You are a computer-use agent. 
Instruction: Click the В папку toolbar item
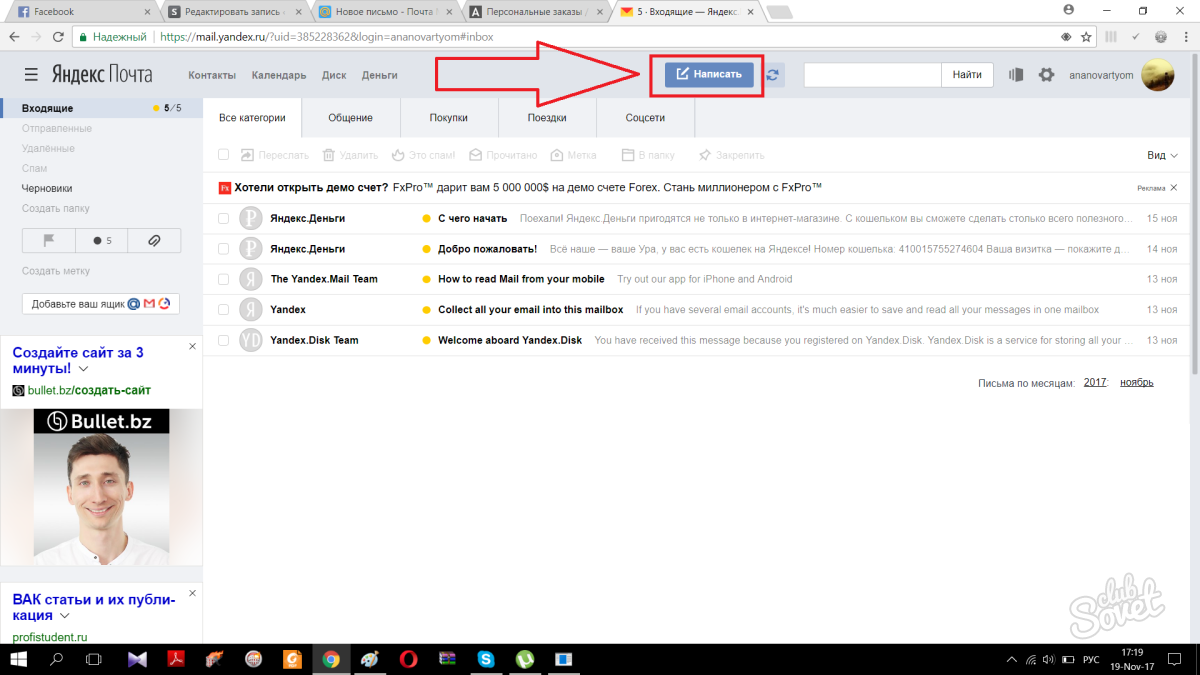tap(647, 155)
